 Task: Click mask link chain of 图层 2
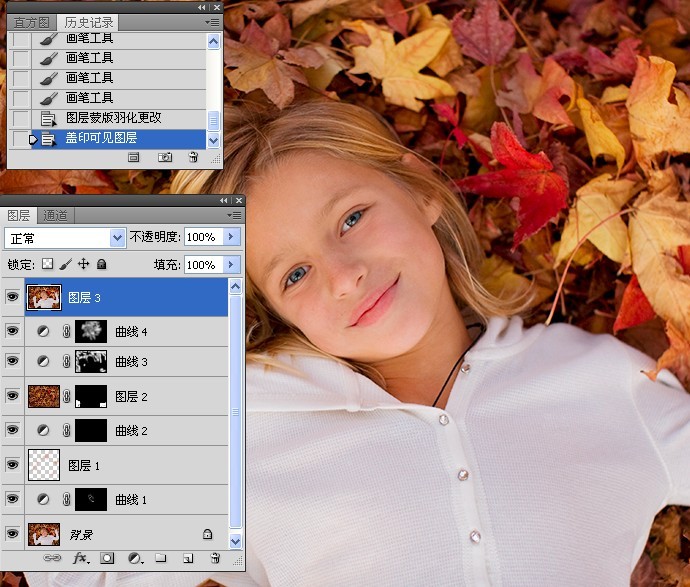66,396
